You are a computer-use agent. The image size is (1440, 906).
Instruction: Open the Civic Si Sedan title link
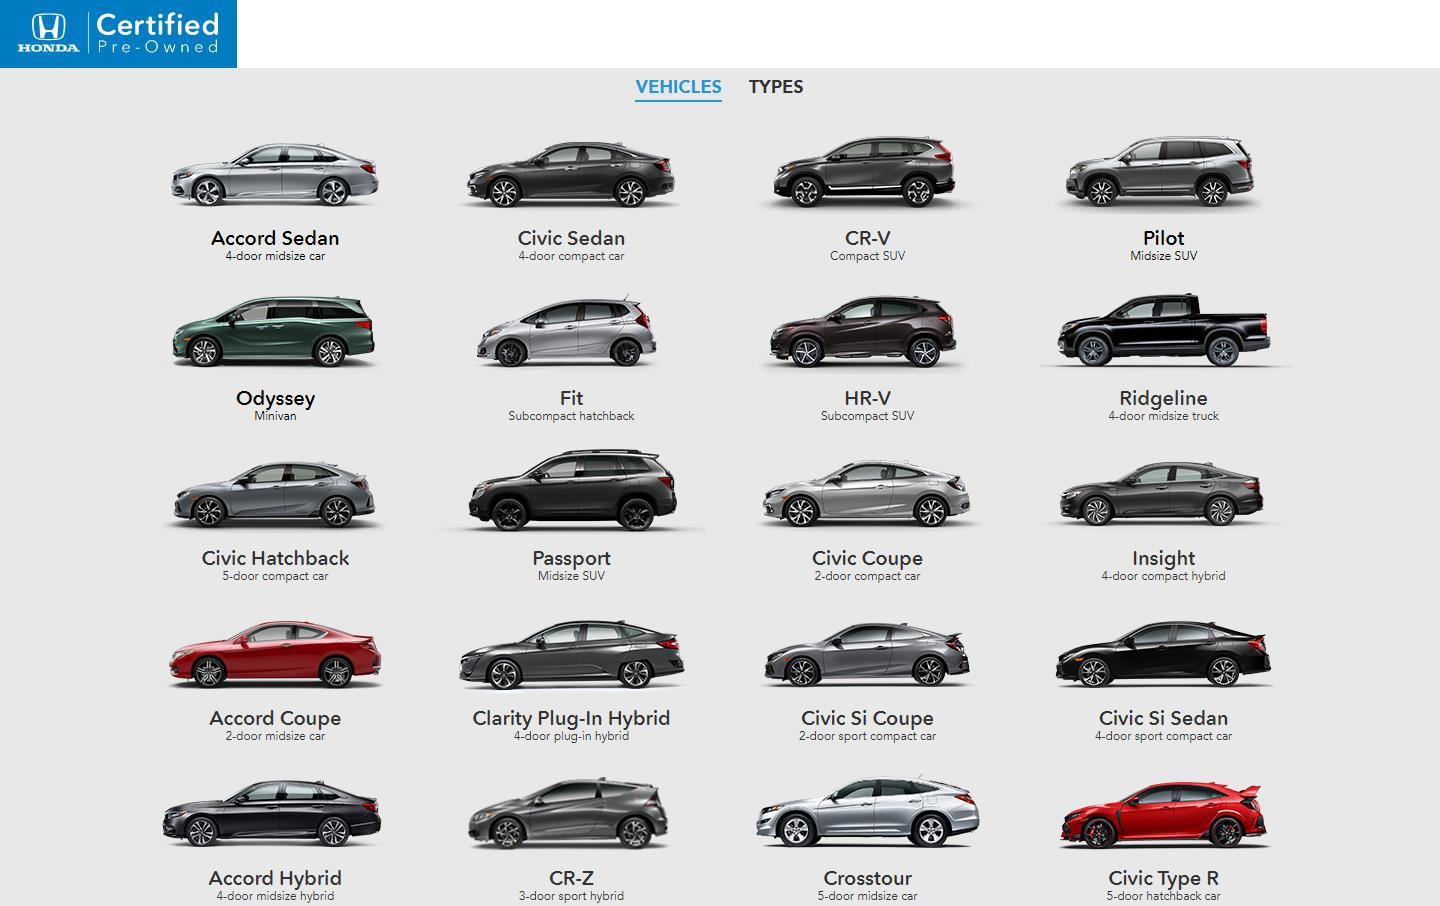[1163, 718]
